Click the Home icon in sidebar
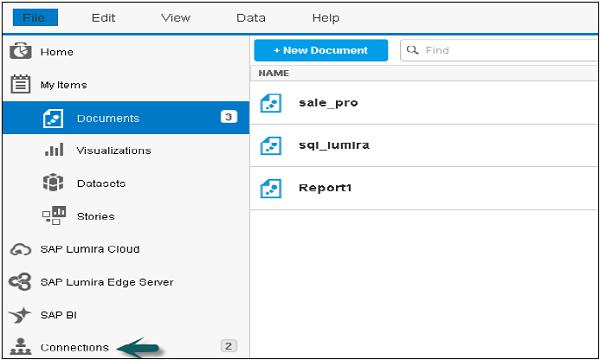This screenshot has height=360, width=600. pyautogui.click(x=20, y=51)
